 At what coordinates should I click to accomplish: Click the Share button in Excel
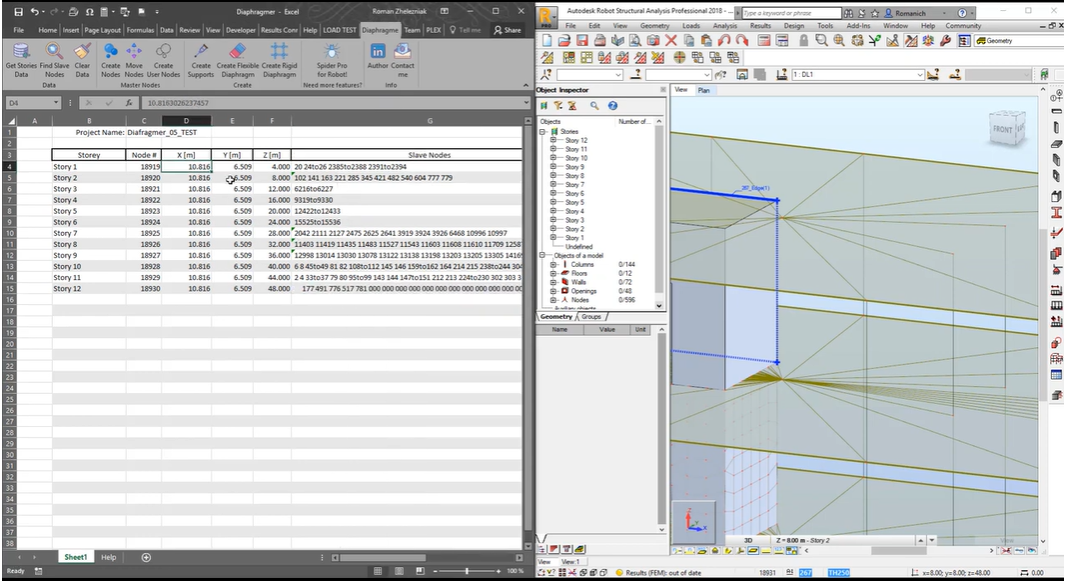click(x=507, y=30)
